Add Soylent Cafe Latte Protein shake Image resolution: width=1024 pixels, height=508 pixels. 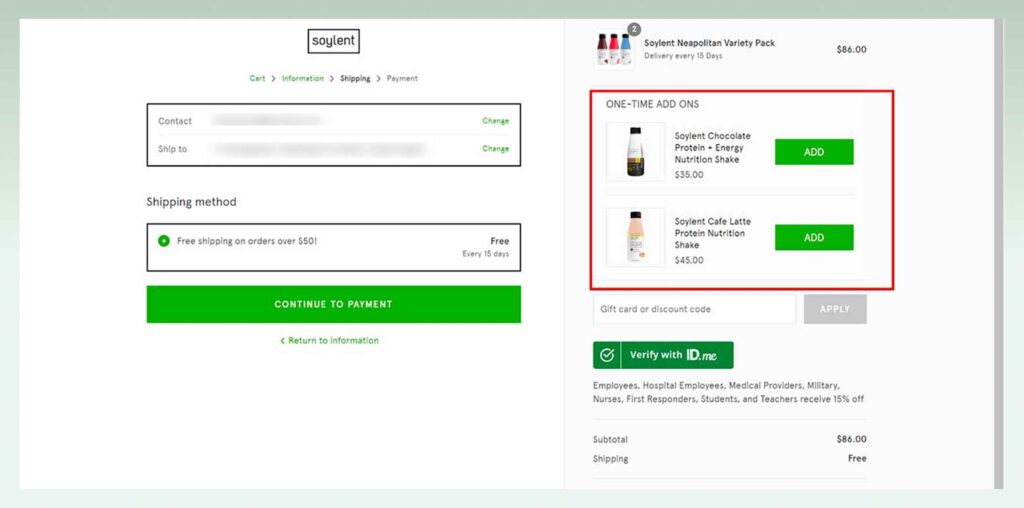point(814,237)
